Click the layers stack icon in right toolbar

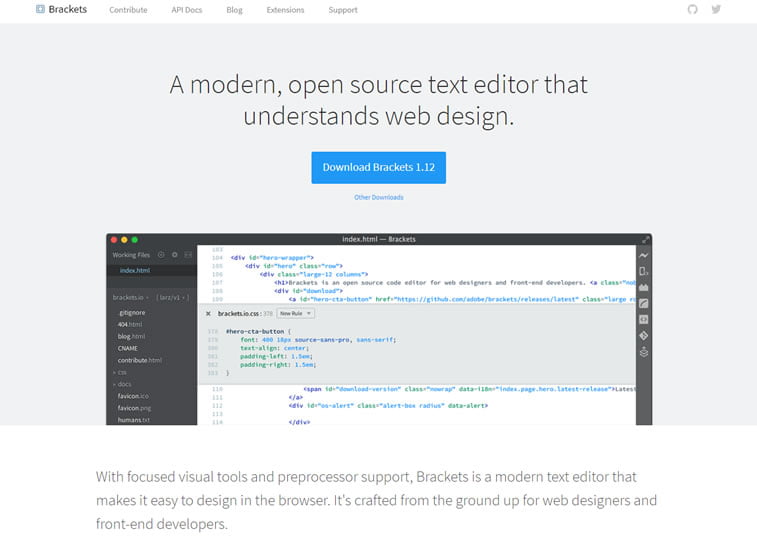pyautogui.click(x=644, y=352)
